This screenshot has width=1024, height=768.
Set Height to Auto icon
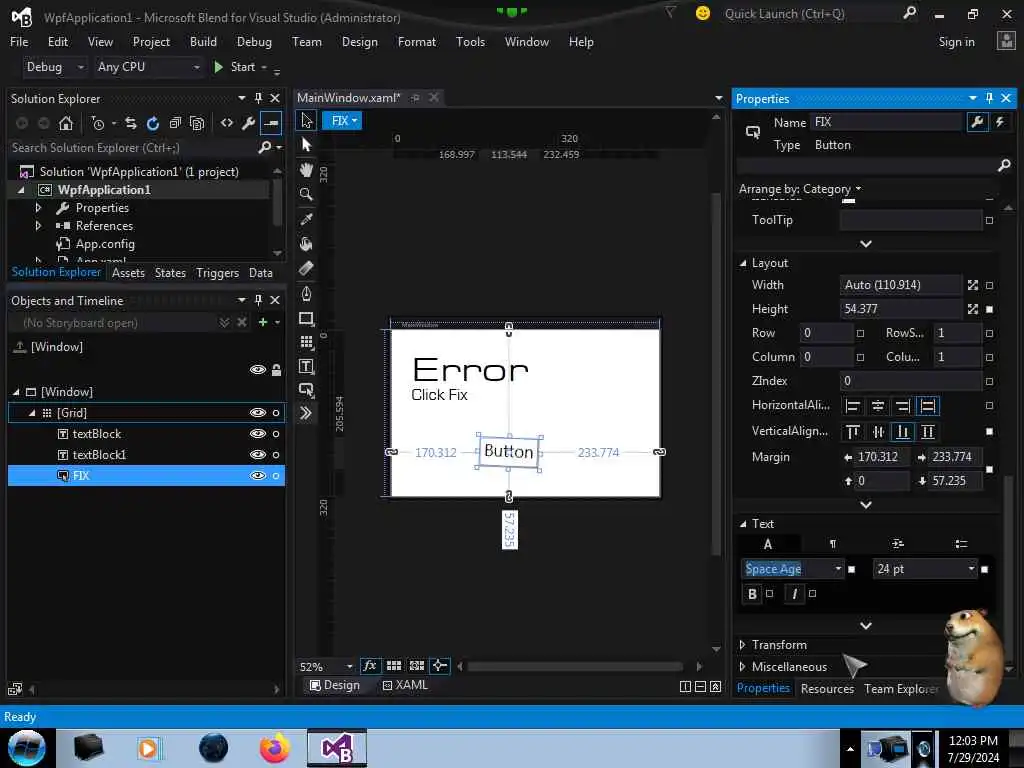click(x=973, y=309)
